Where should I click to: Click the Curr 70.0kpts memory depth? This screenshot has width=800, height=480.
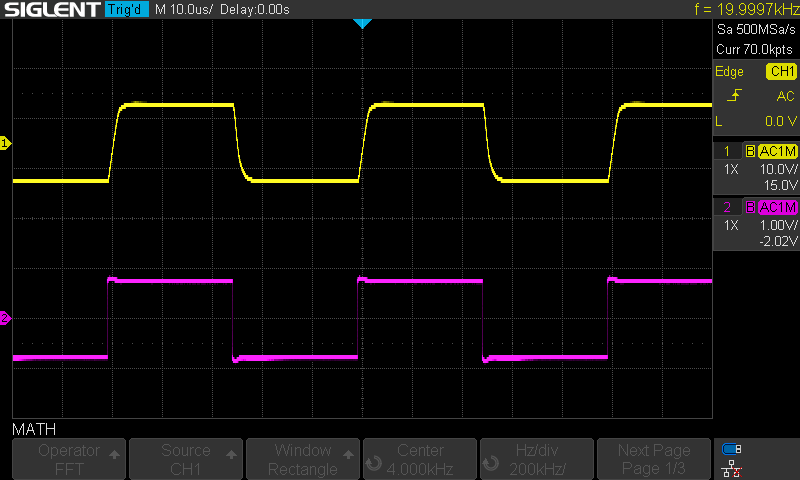tap(754, 49)
